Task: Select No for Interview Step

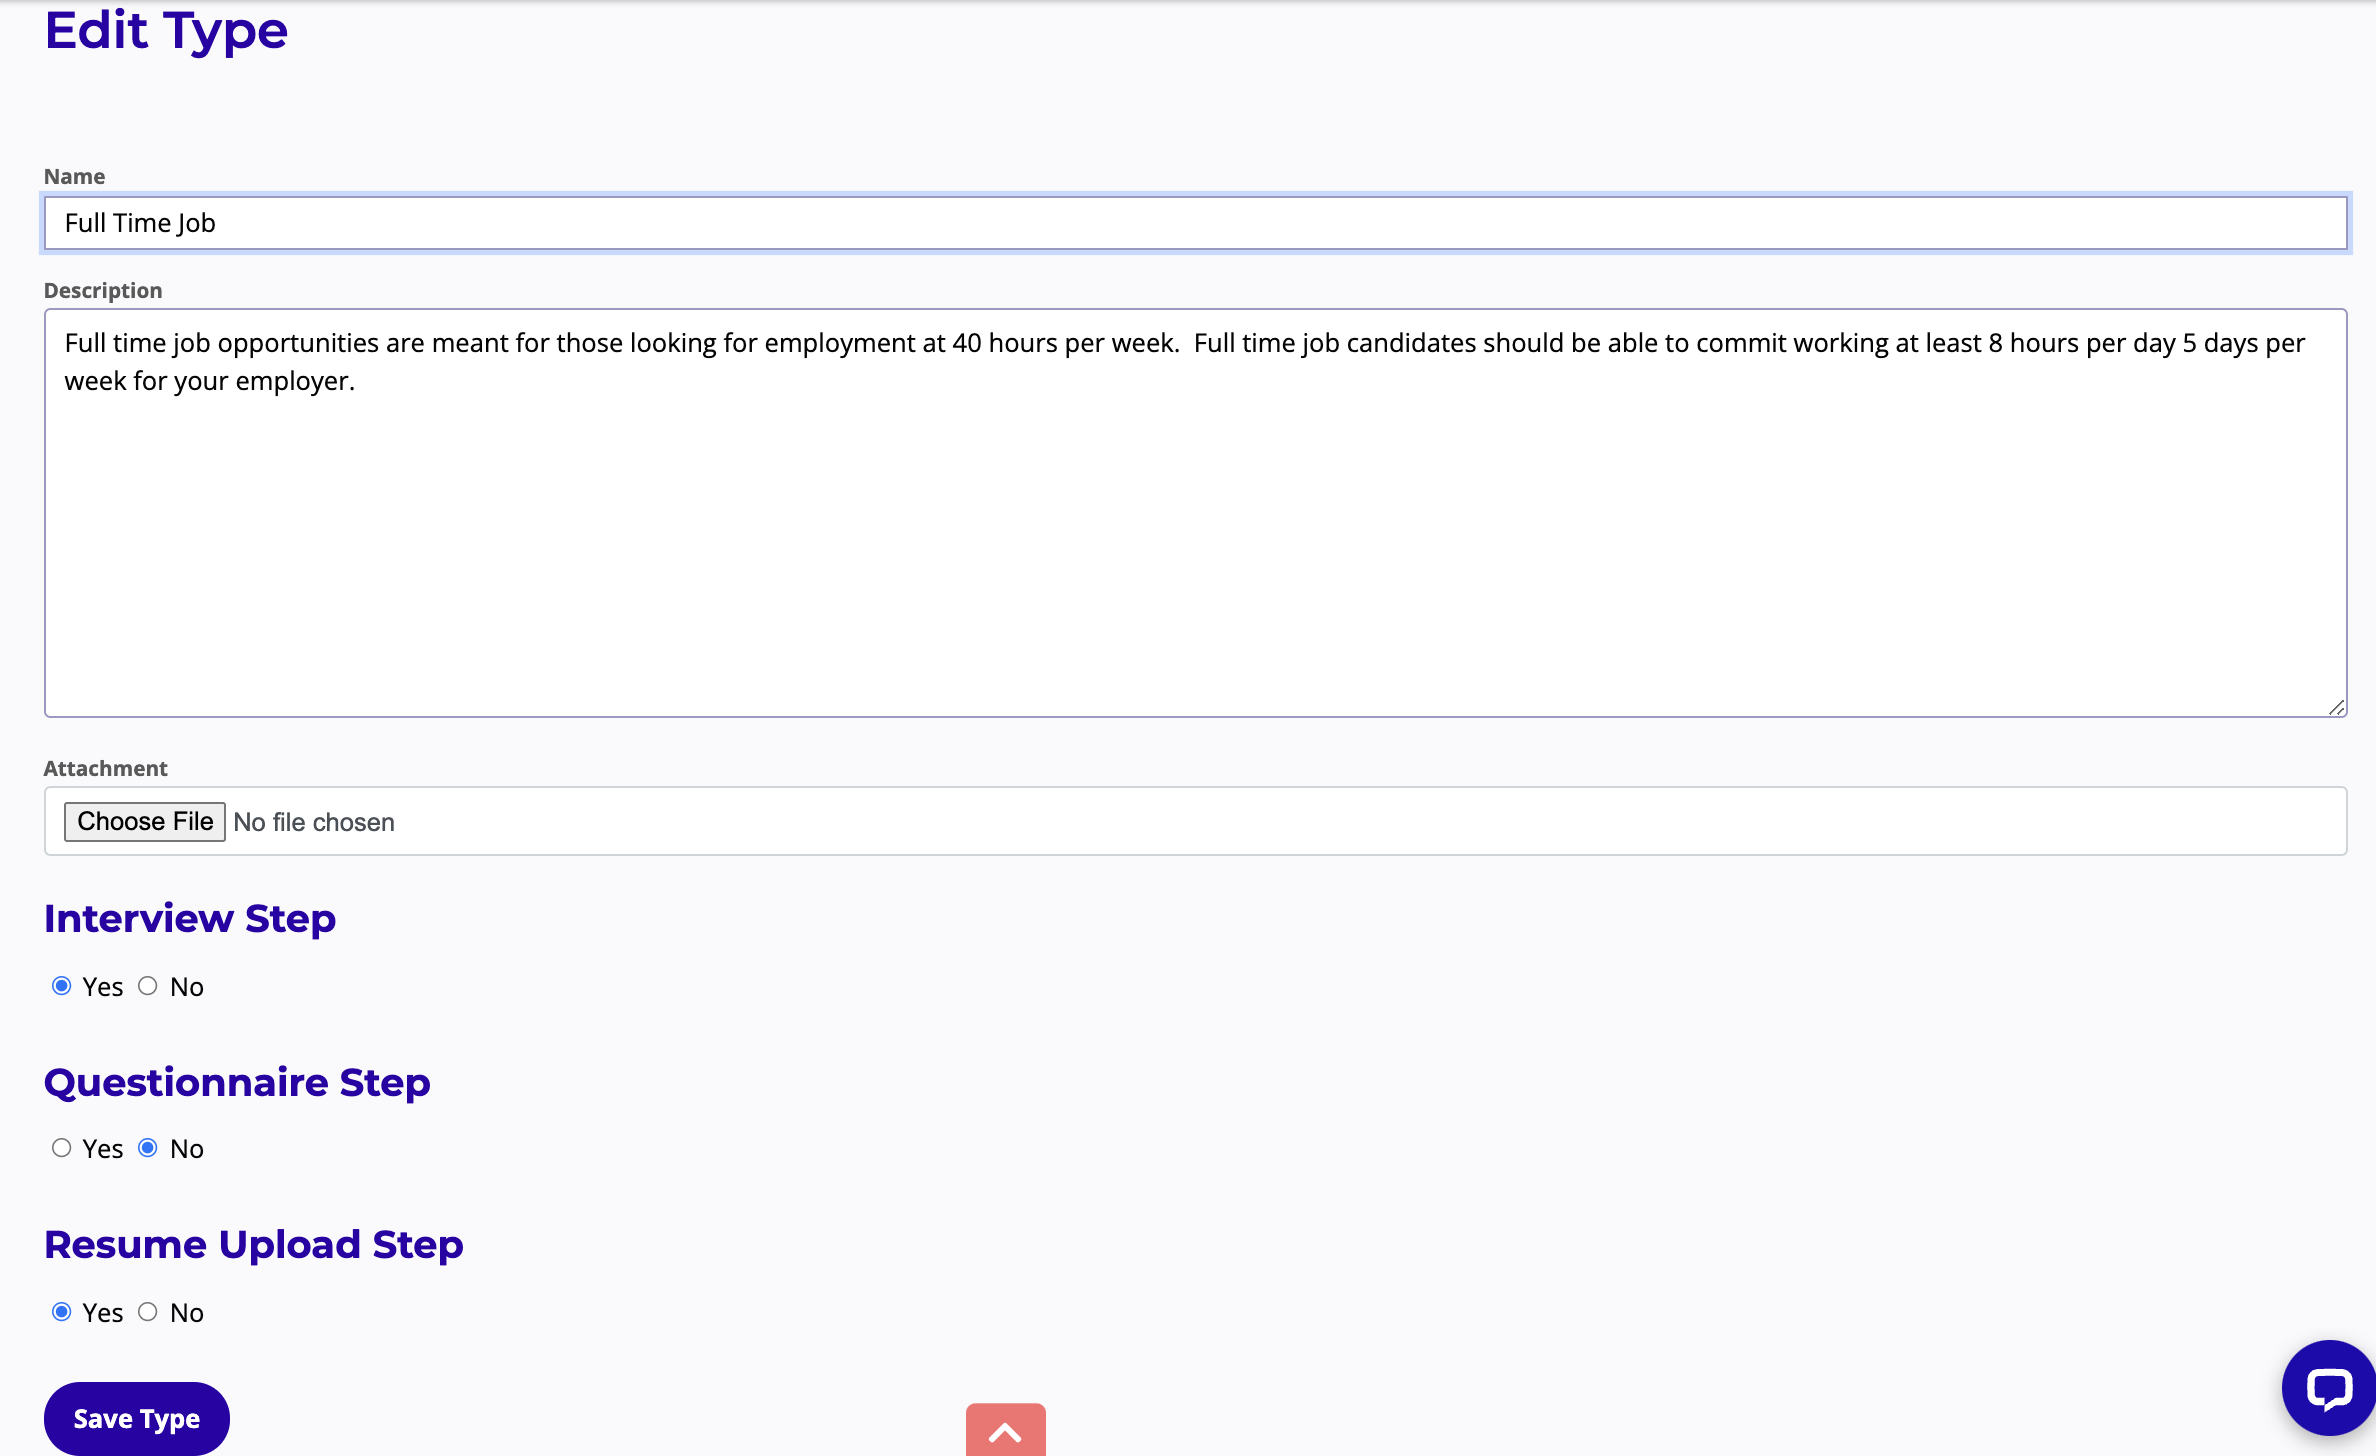Action: coord(148,986)
